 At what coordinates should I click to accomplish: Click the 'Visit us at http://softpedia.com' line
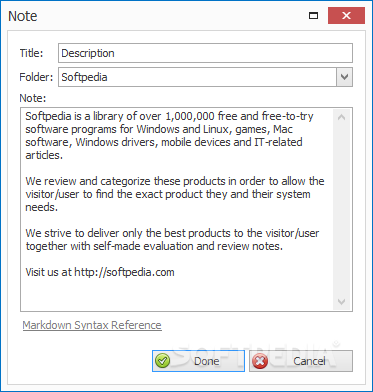pos(100,272)
